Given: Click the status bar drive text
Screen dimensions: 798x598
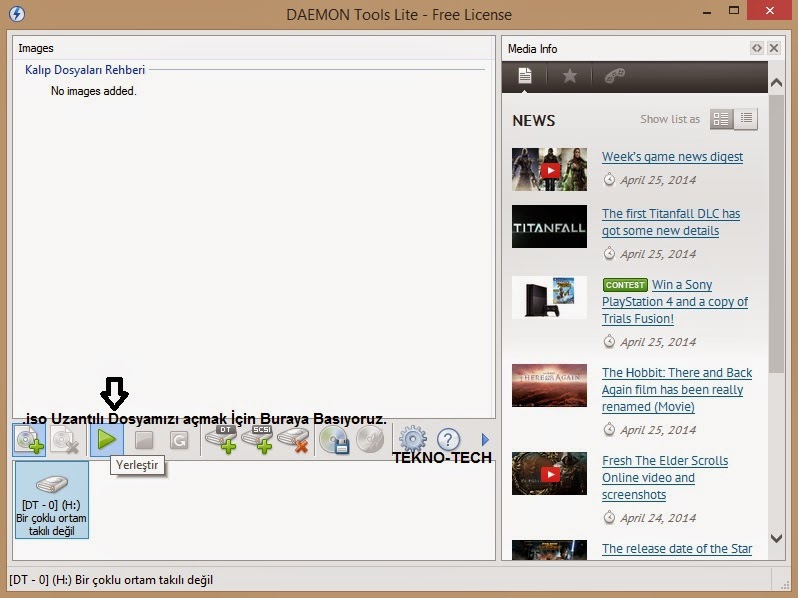Looking at the screenshot, I should (x=111, y=580).
